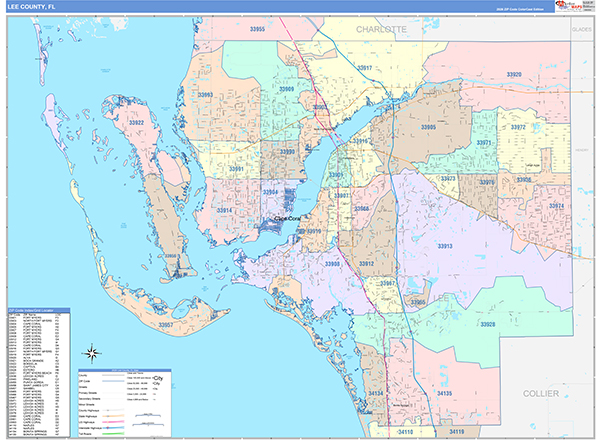Click the HENDRY county label
The height and width of the screenshot is (440, 600).
pyautogui.click(x=582, y=150)
